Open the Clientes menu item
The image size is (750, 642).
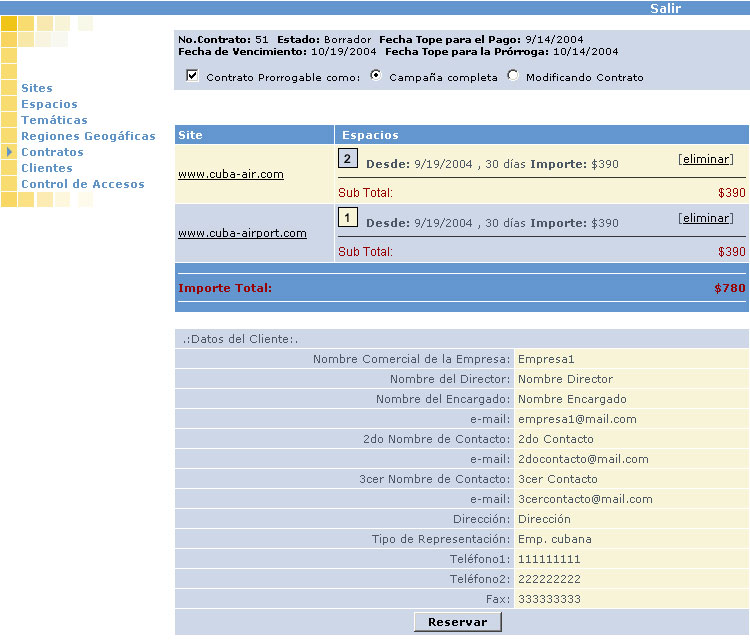(x=47, y=168)
